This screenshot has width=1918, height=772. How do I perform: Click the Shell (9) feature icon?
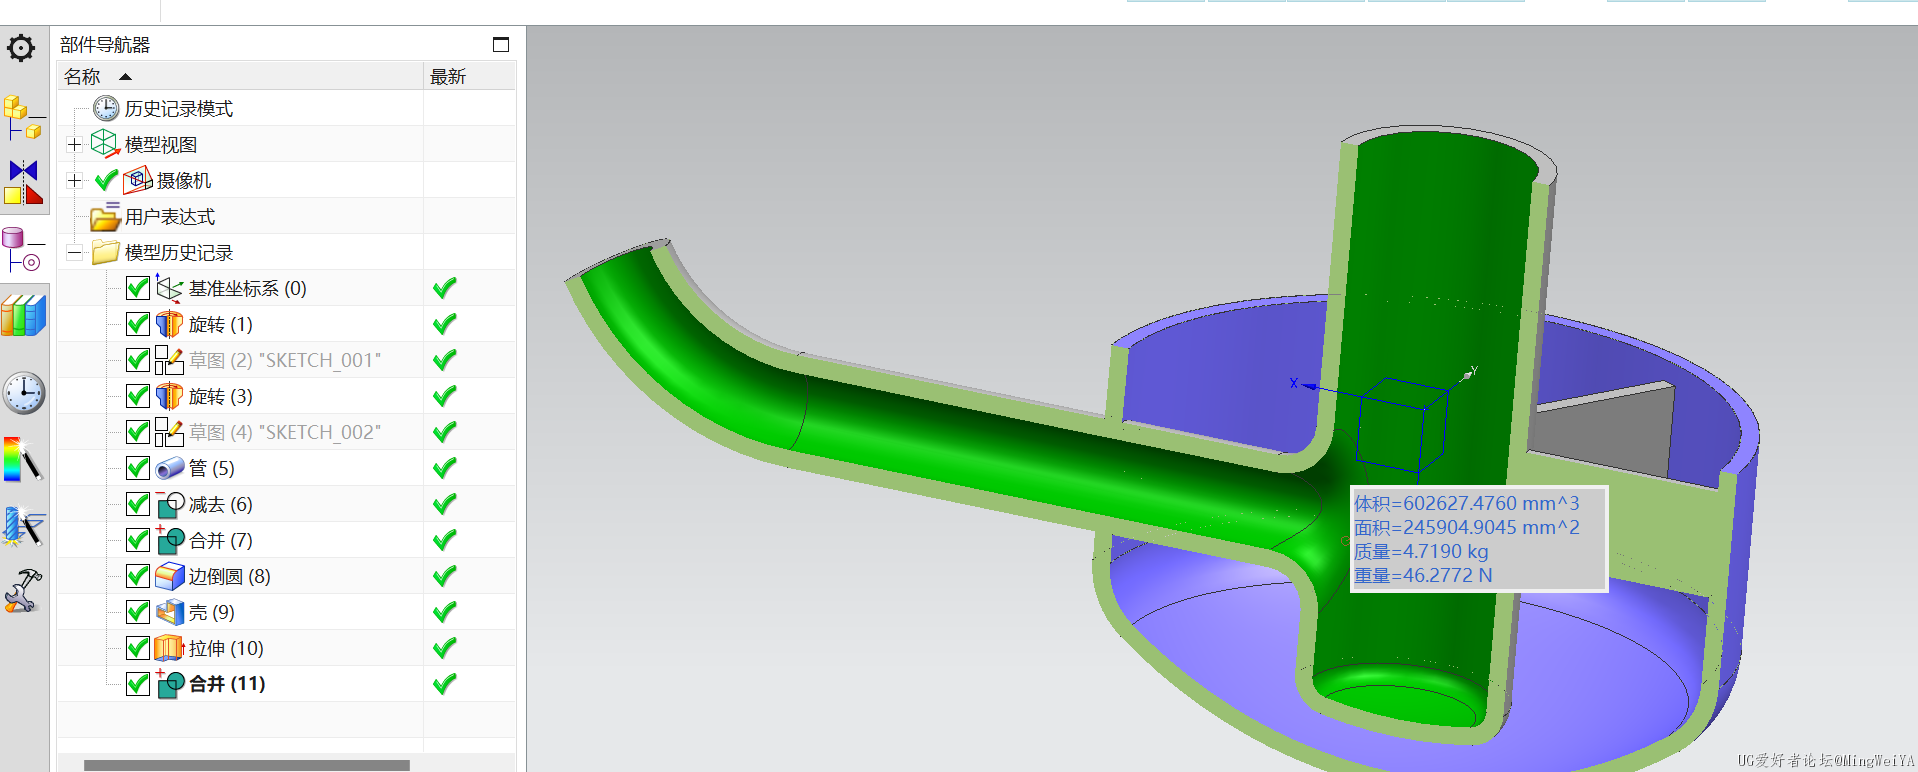tap(169, 612)
